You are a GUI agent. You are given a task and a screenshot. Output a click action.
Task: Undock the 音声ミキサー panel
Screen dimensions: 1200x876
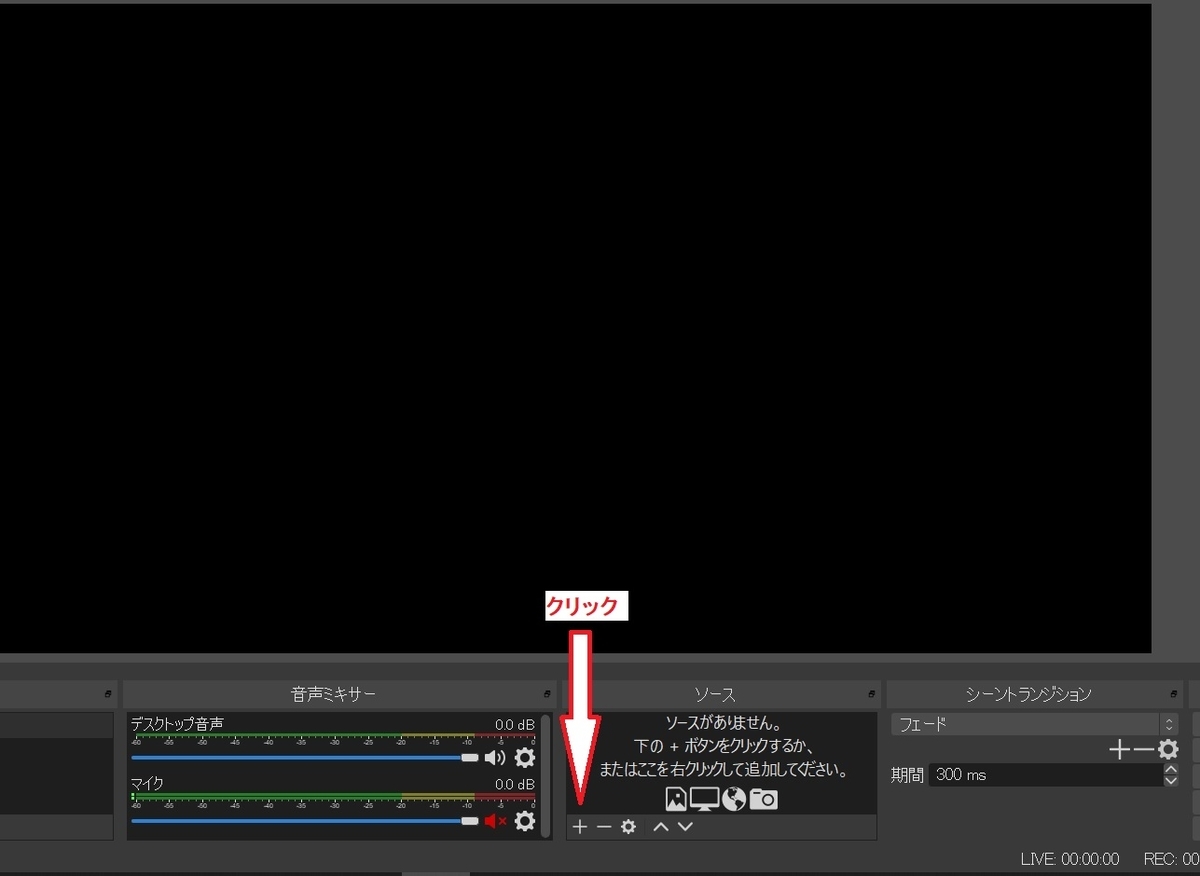coord(547,694)
